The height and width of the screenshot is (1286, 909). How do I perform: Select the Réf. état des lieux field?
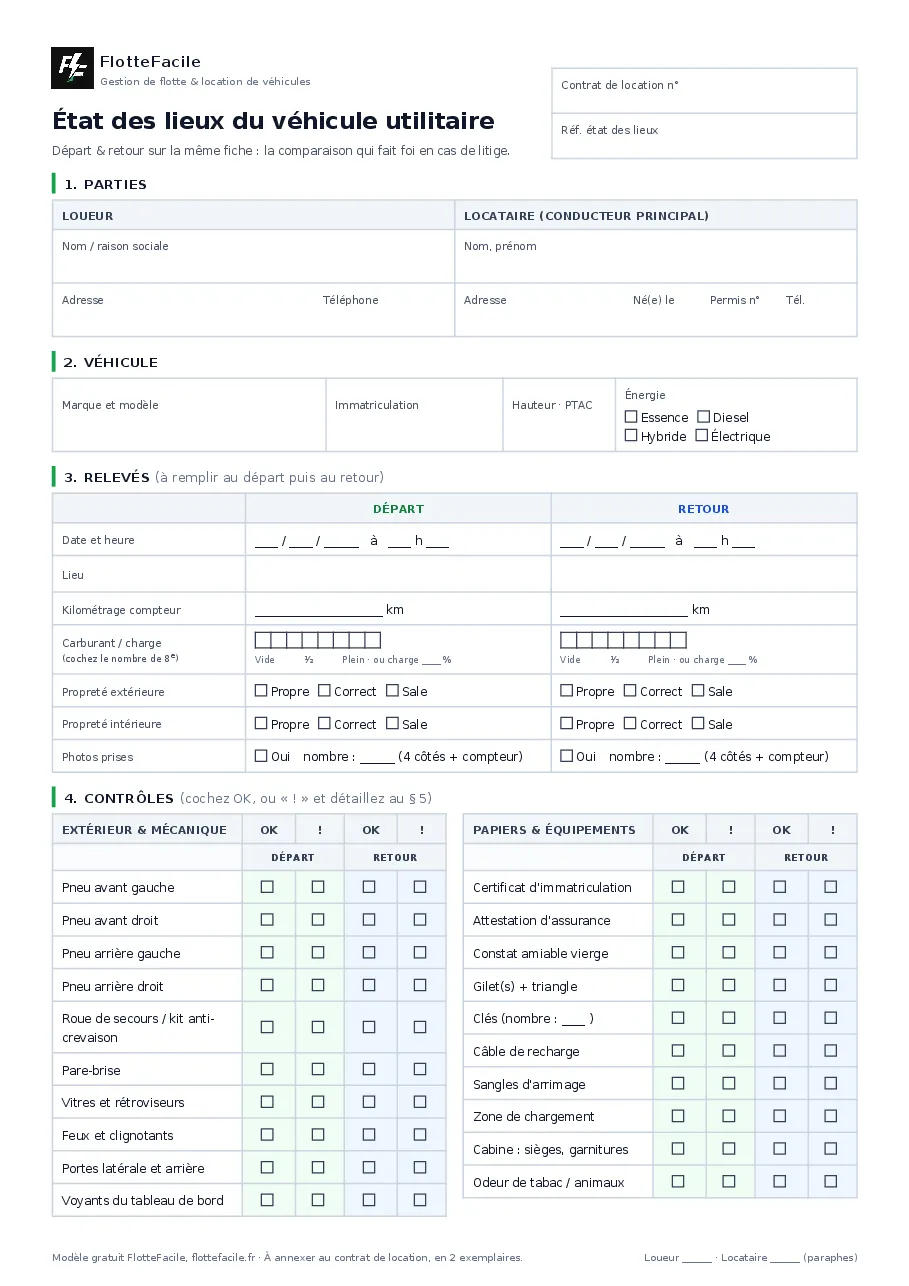pos(704,136)
